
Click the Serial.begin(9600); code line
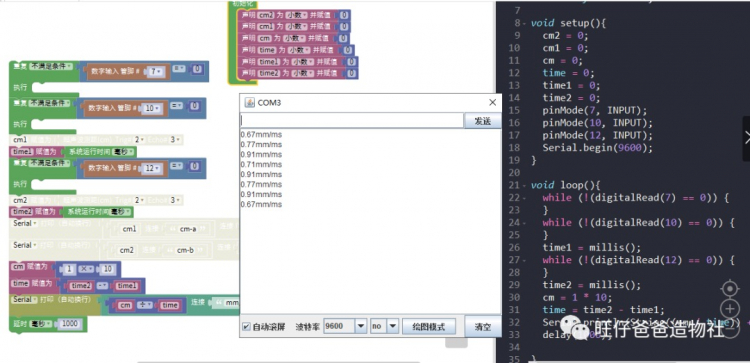[597, 147]
